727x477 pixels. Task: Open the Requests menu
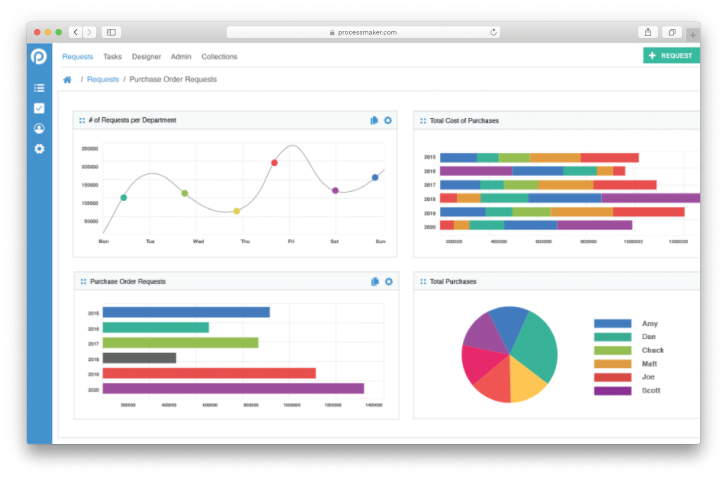(77, 57)
